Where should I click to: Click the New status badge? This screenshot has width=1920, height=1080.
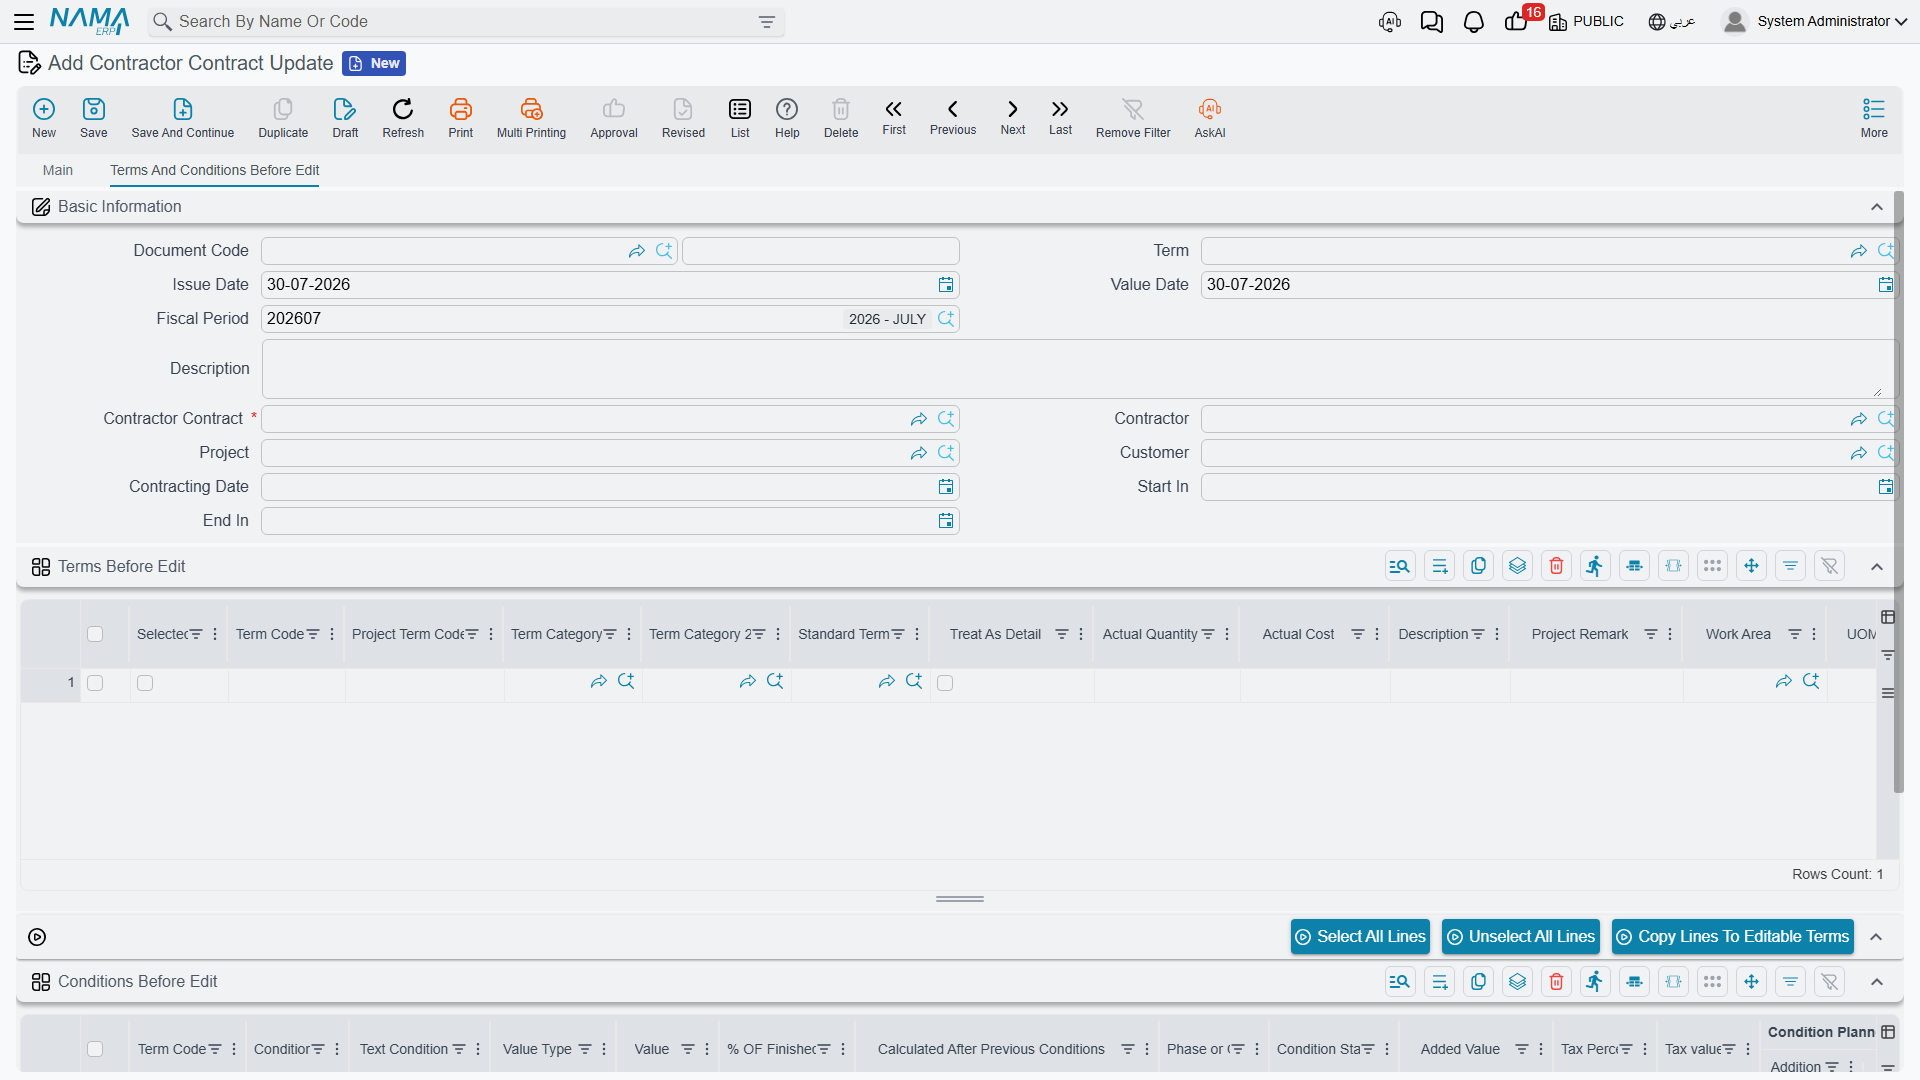374,63
